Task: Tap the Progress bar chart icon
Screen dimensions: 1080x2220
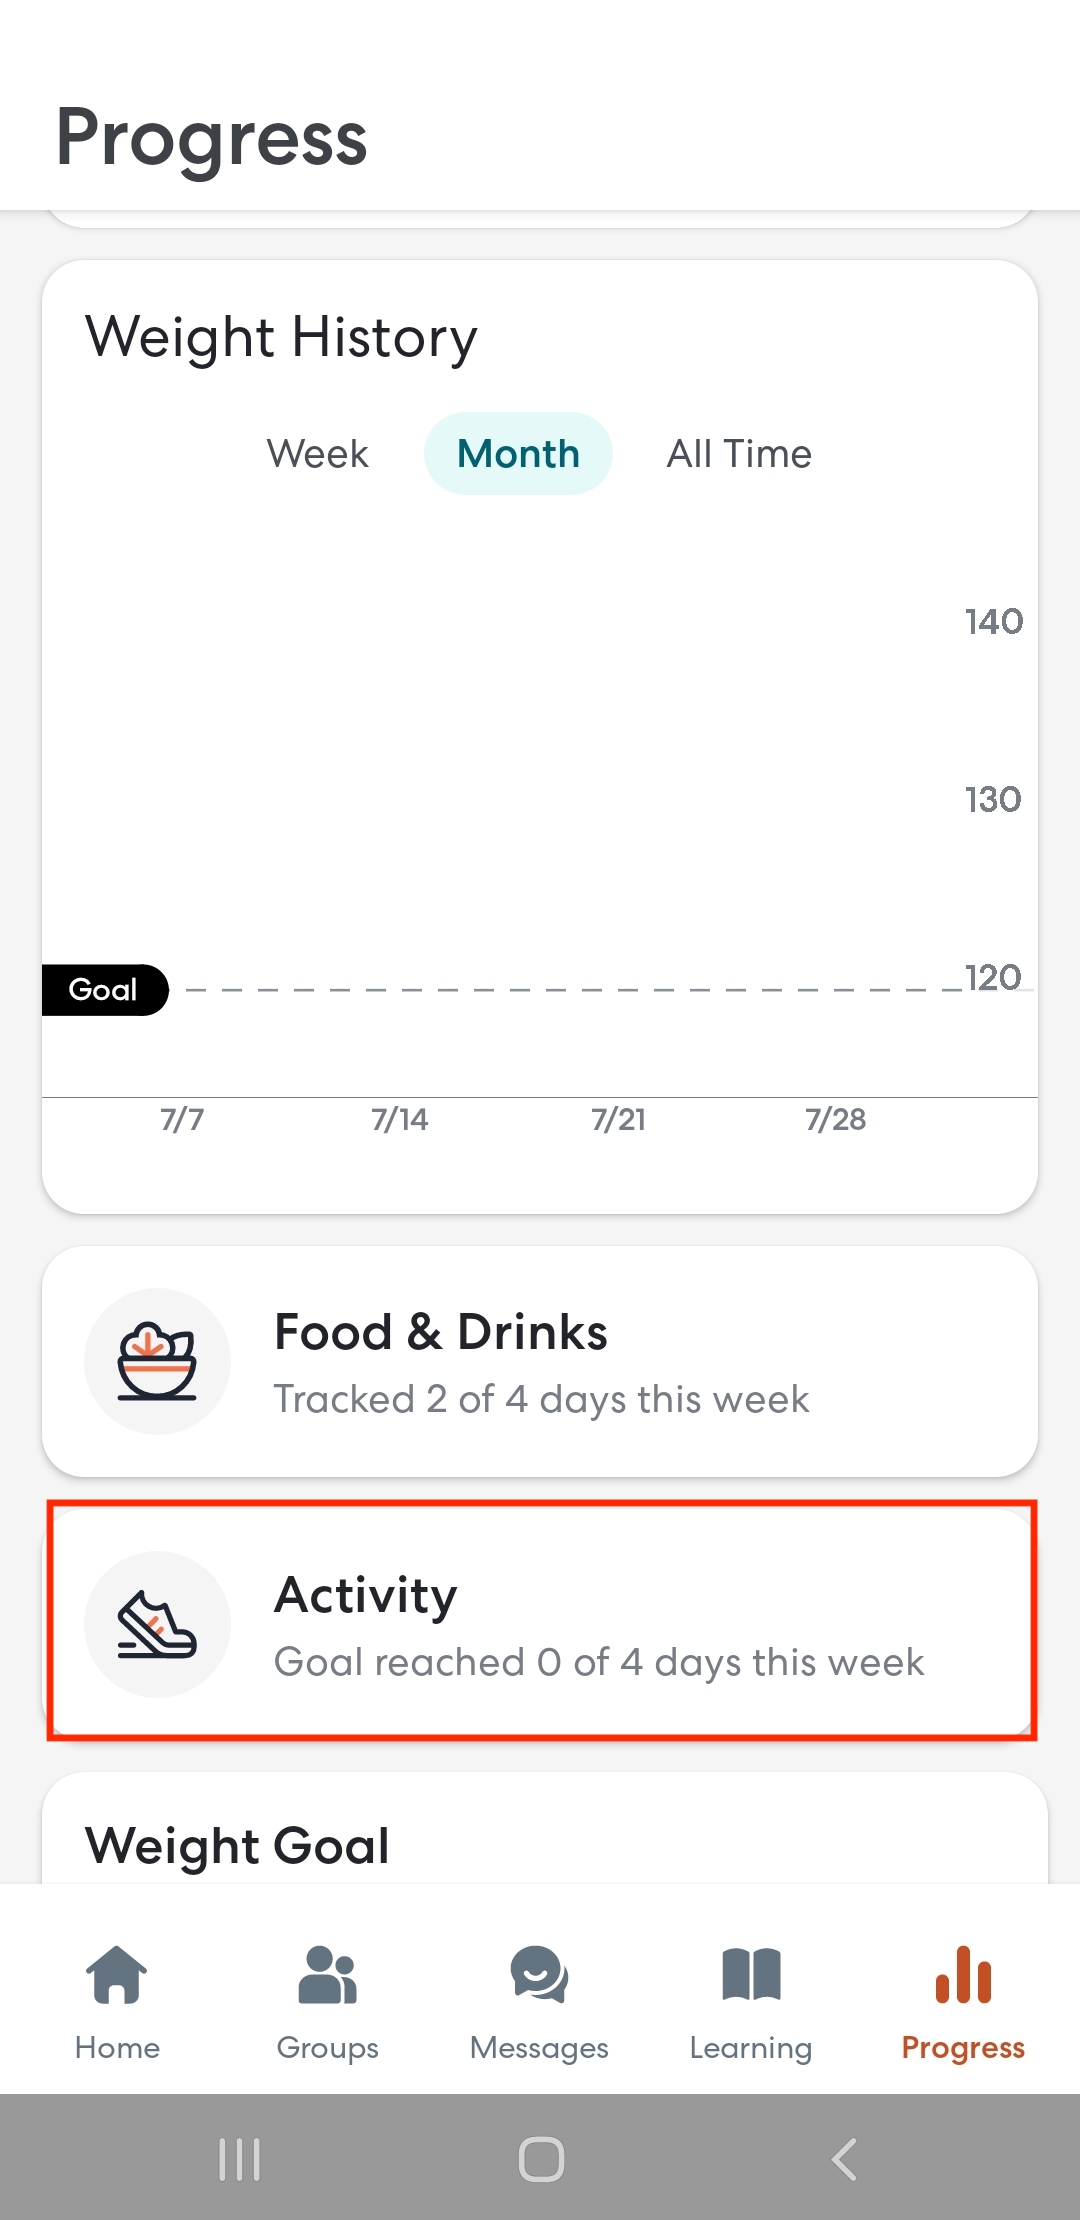Action: point(963,1975)
